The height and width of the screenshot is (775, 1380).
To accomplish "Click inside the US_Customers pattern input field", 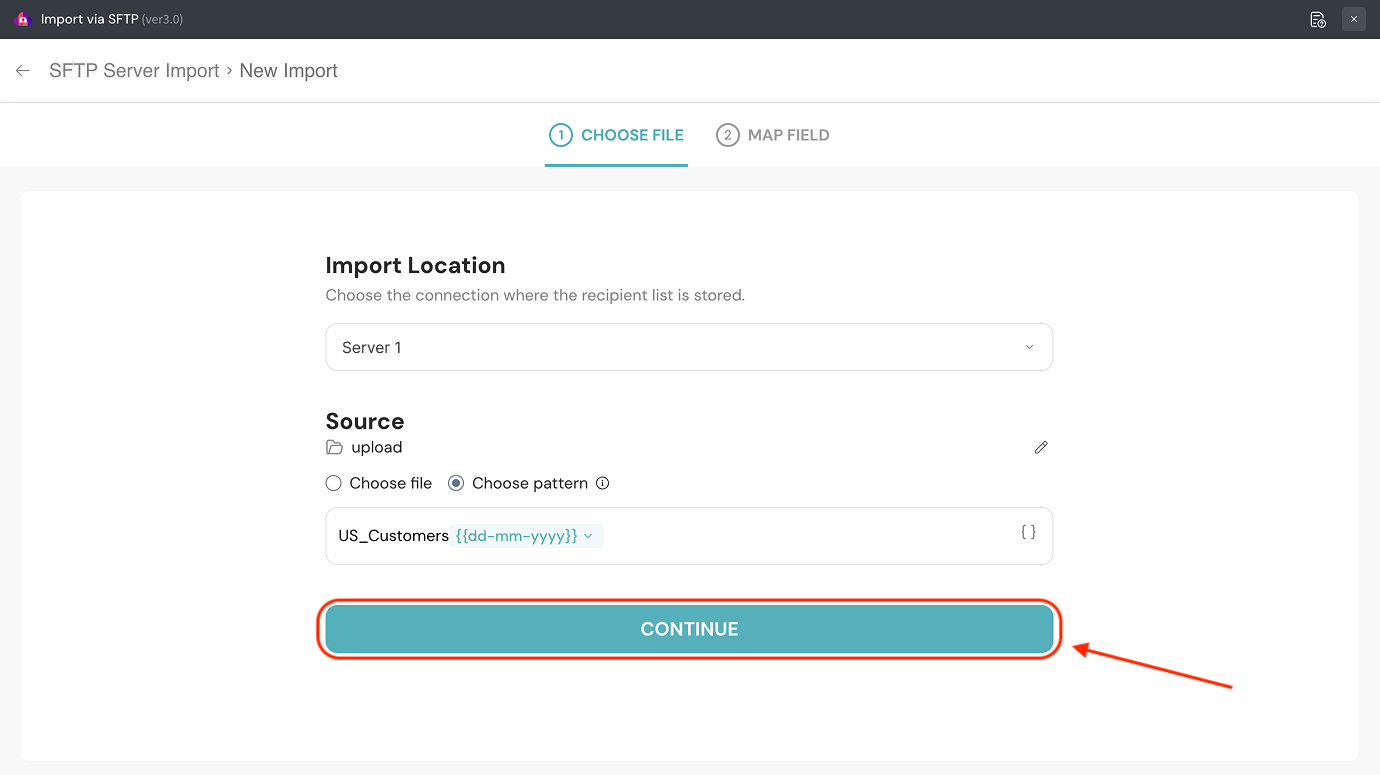I will pos(800,536).
